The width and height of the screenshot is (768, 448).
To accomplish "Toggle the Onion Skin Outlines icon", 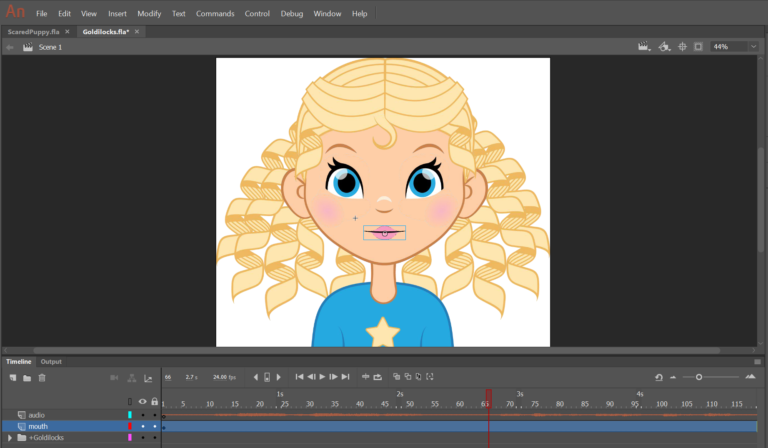I will [x=408, y=377].
